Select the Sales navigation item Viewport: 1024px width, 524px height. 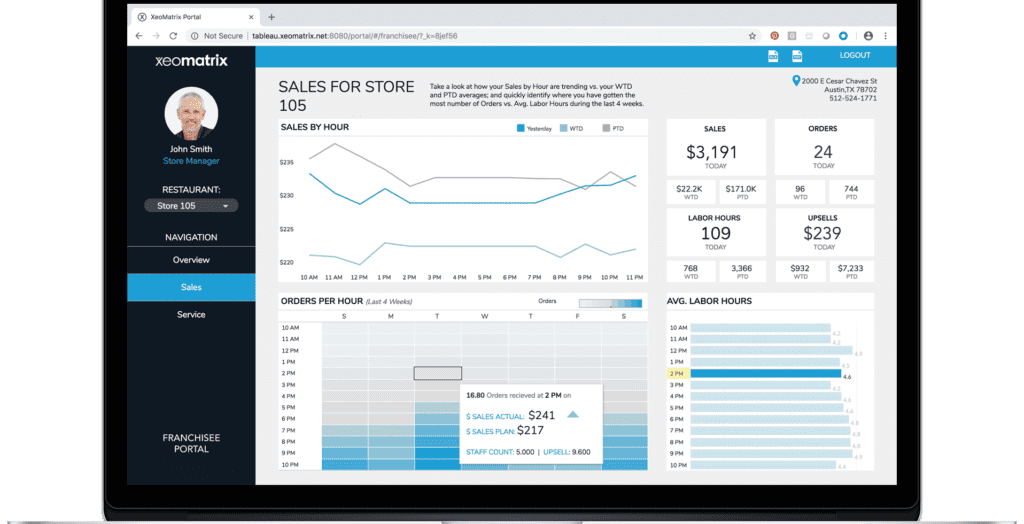pyautogui.click(x=191, y=287)
